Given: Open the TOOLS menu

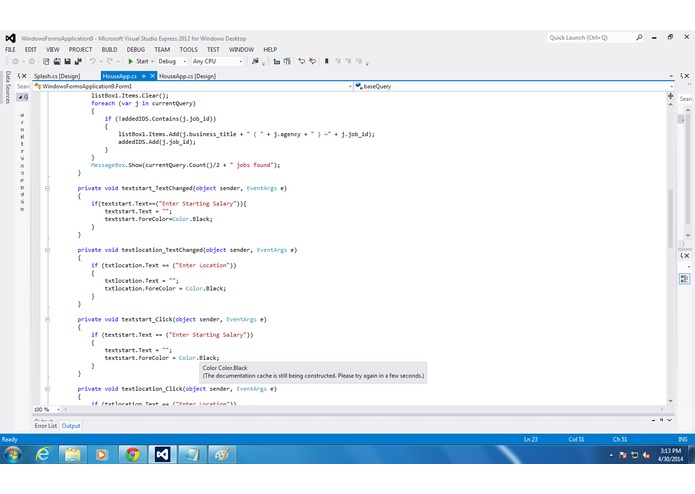Looking at the screenshot, I should (x=188, y=50).
